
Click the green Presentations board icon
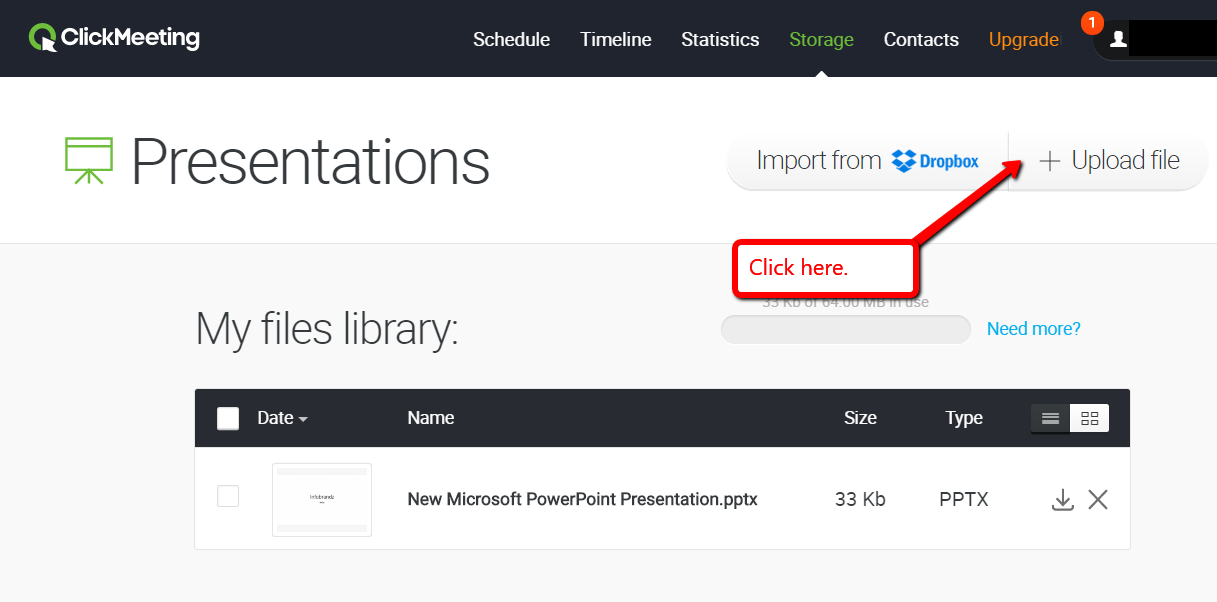90,160
